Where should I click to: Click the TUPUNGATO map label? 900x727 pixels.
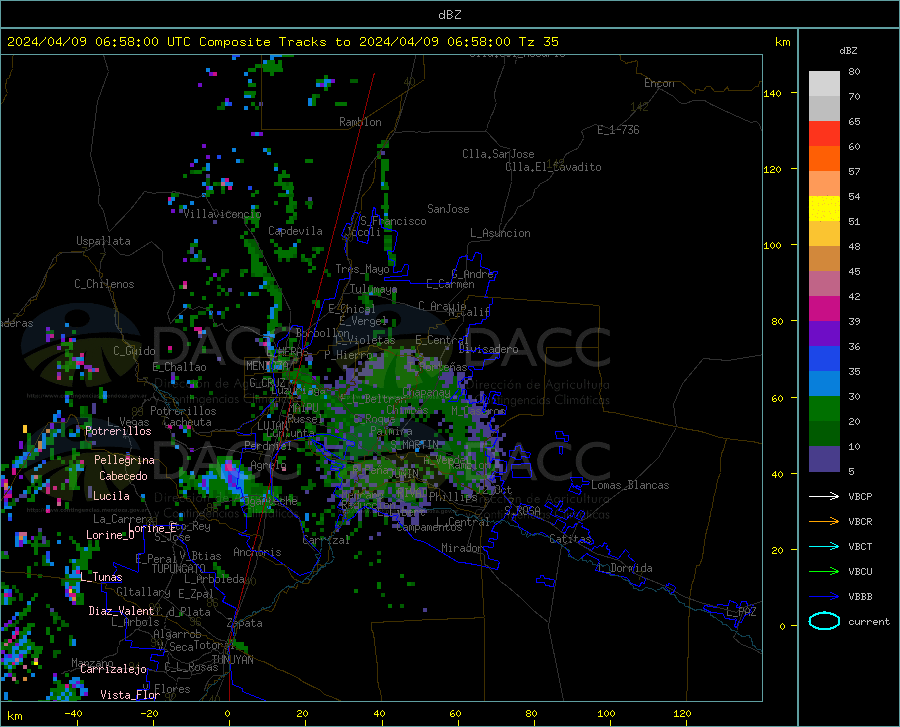(178, 569)
